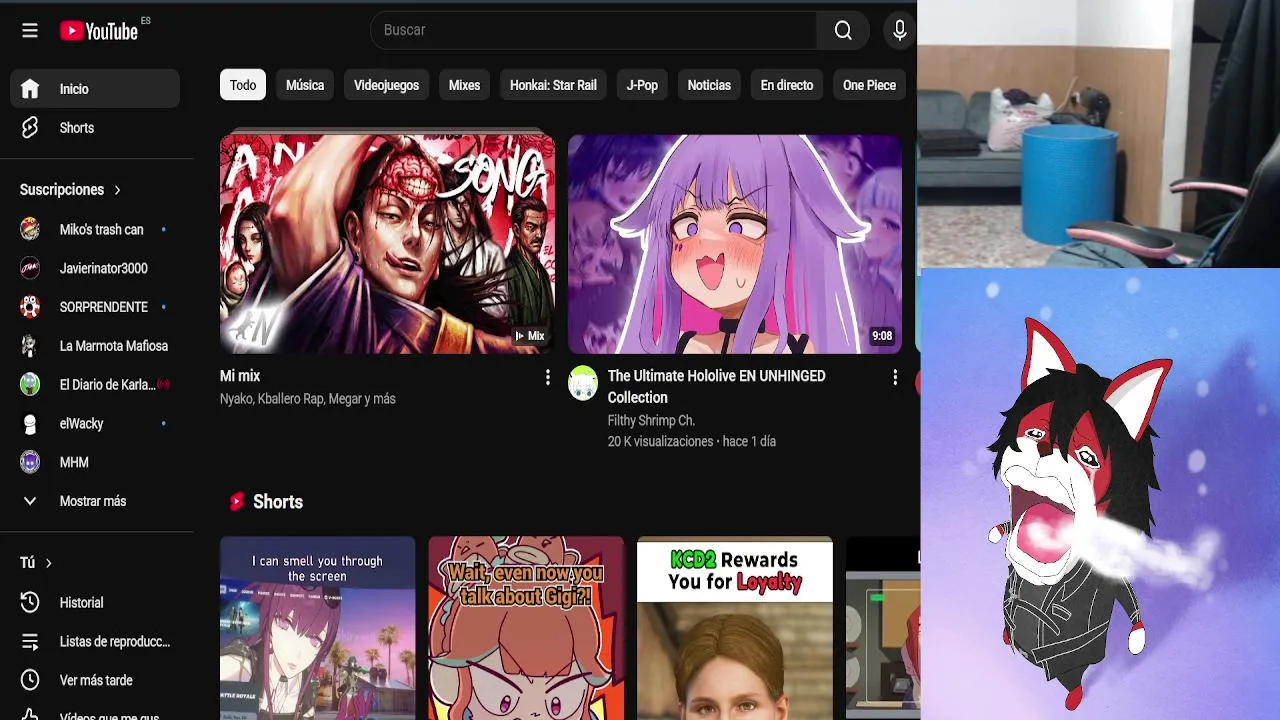The height and width of the screenshot is (720, 1280).
Task: Open options menu for Hololive EN video
Action: pos(895,377)
